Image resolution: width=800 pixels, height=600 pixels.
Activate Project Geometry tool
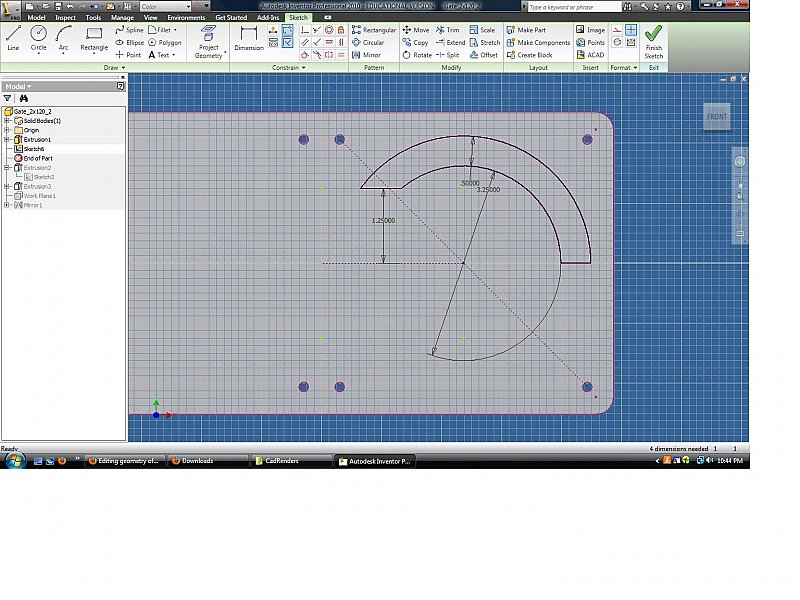click(x=208, y=42)
